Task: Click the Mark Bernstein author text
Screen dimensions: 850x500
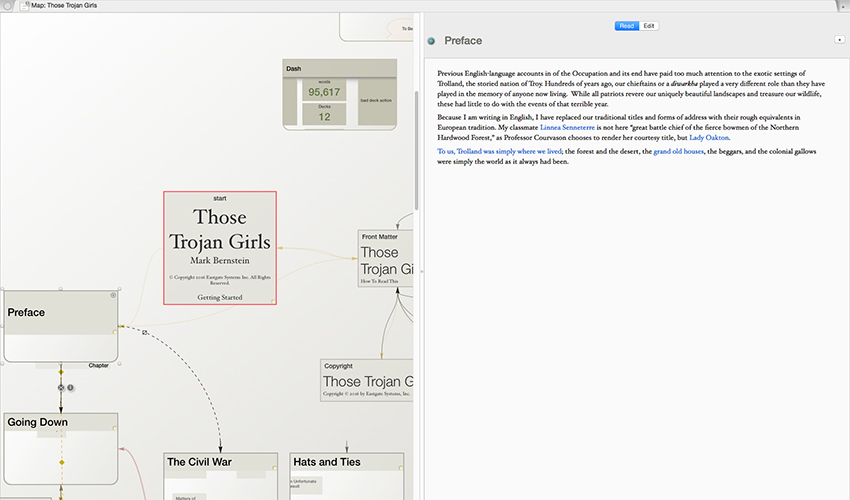Action: coord(220,260)
